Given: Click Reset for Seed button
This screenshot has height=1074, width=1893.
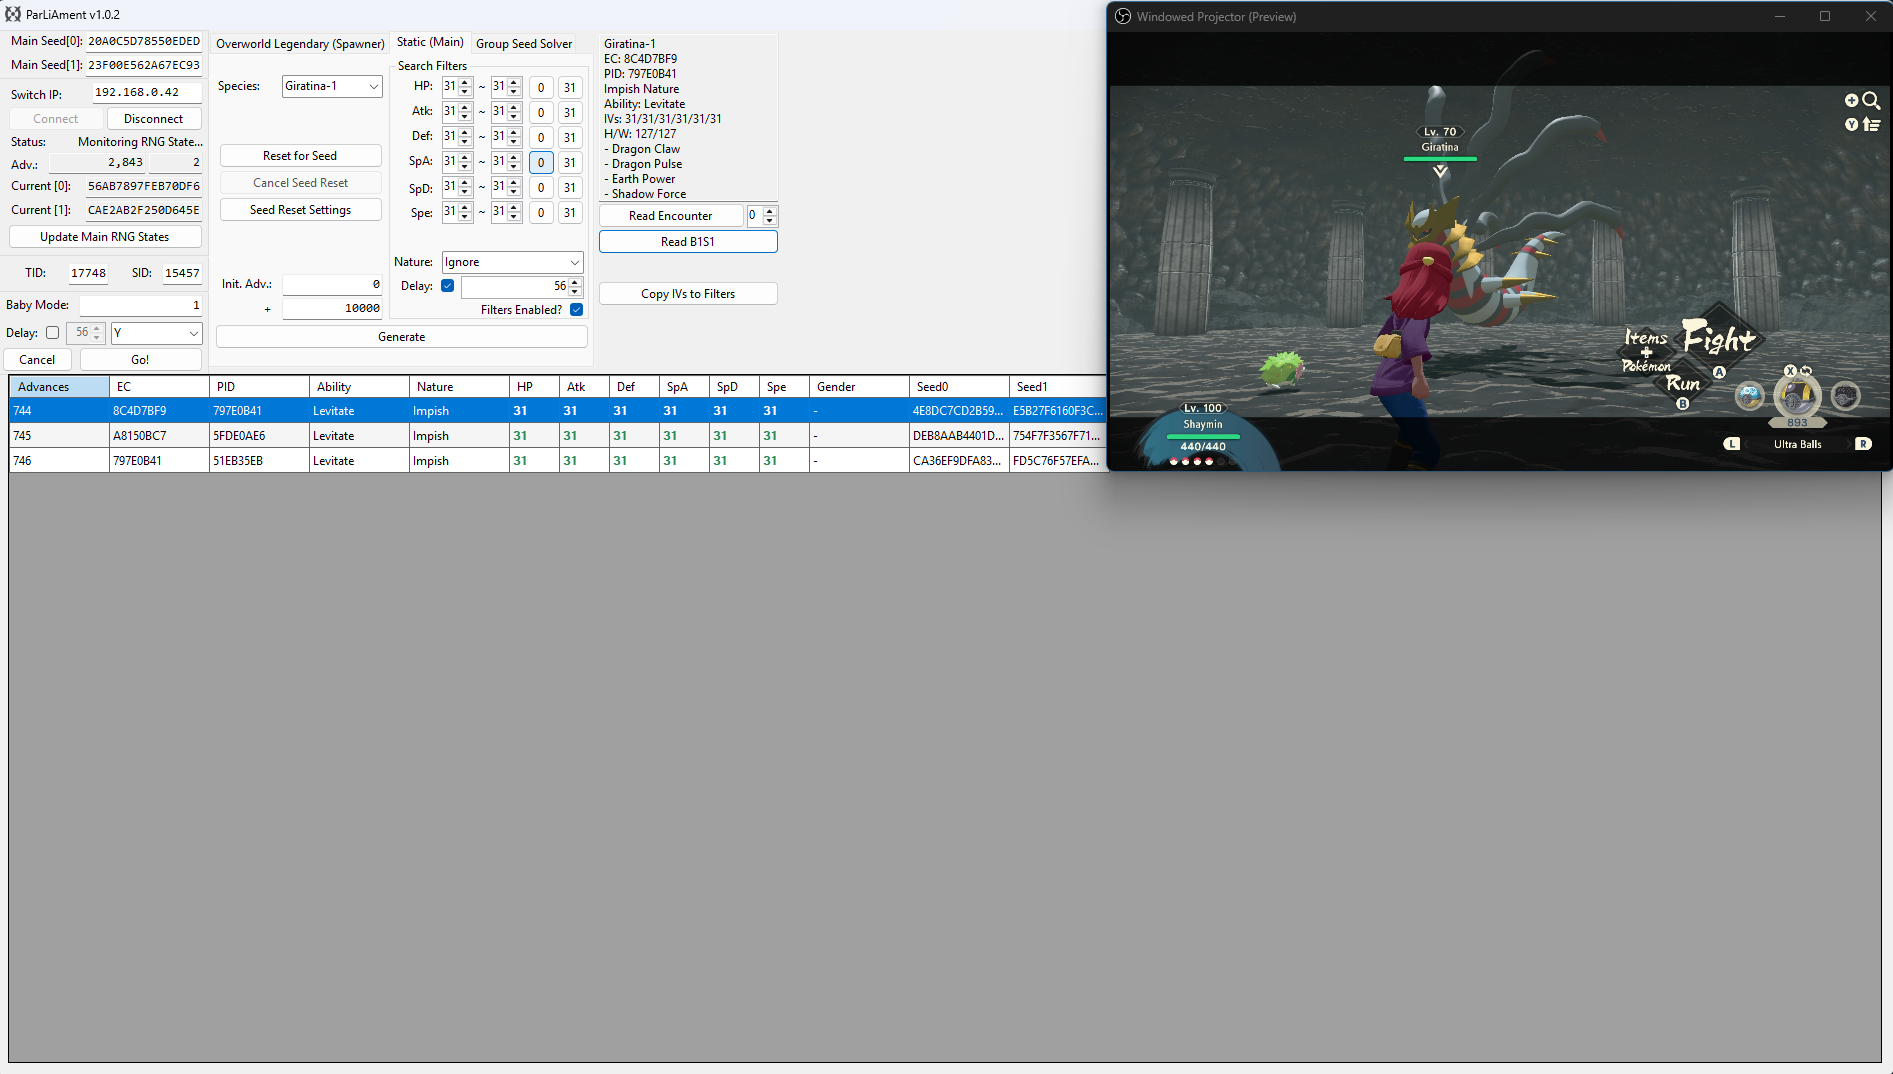Looking at the screenshot, I should click(300, 156).
